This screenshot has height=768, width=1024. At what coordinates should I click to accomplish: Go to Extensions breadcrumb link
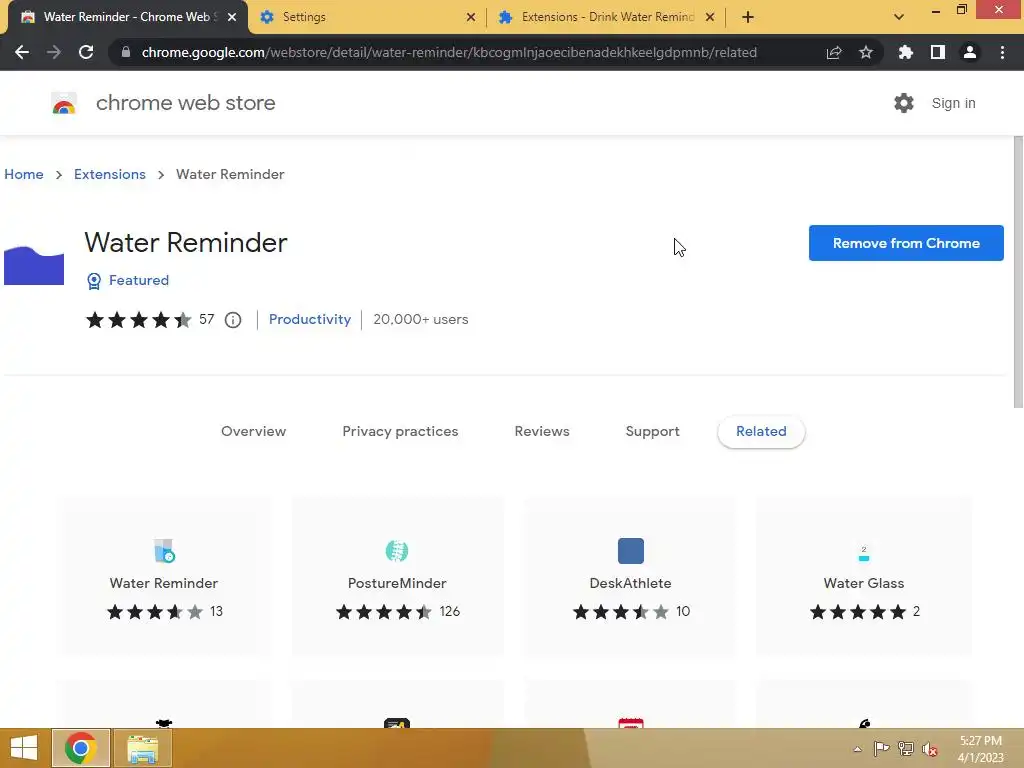(110, 174)
